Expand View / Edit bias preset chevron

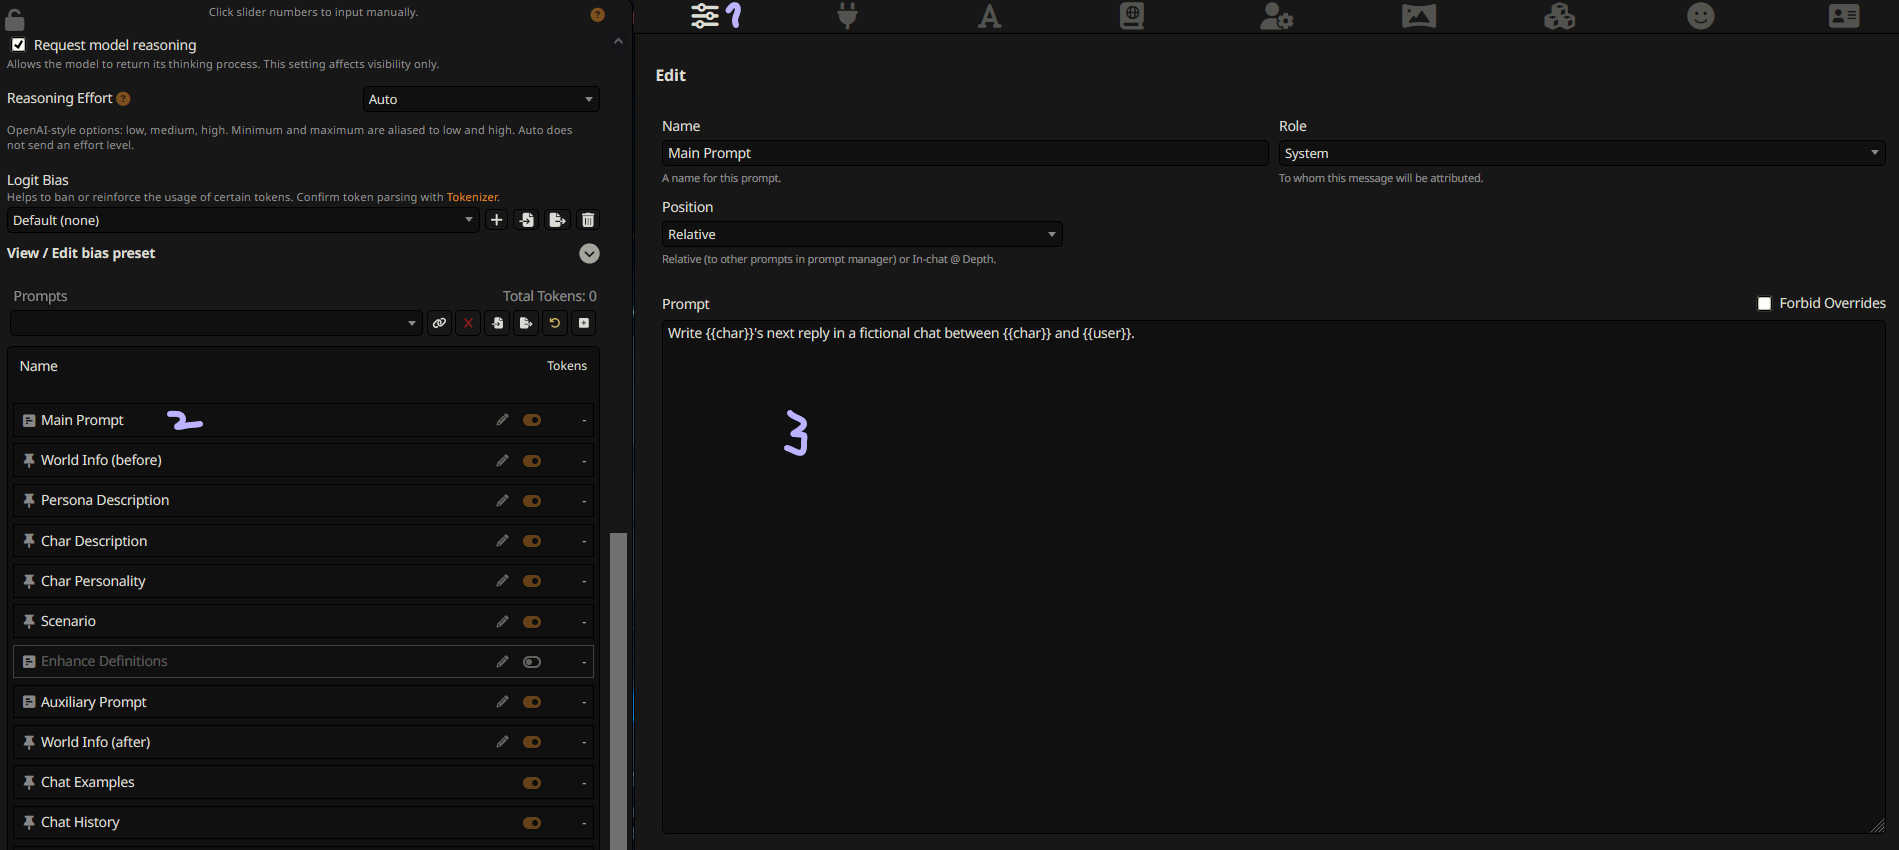pos(590,253)
